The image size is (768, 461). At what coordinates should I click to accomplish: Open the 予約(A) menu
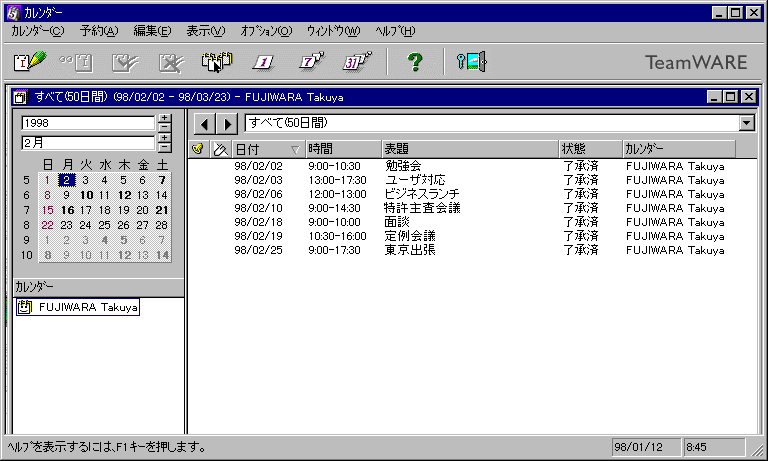[98, 31]
